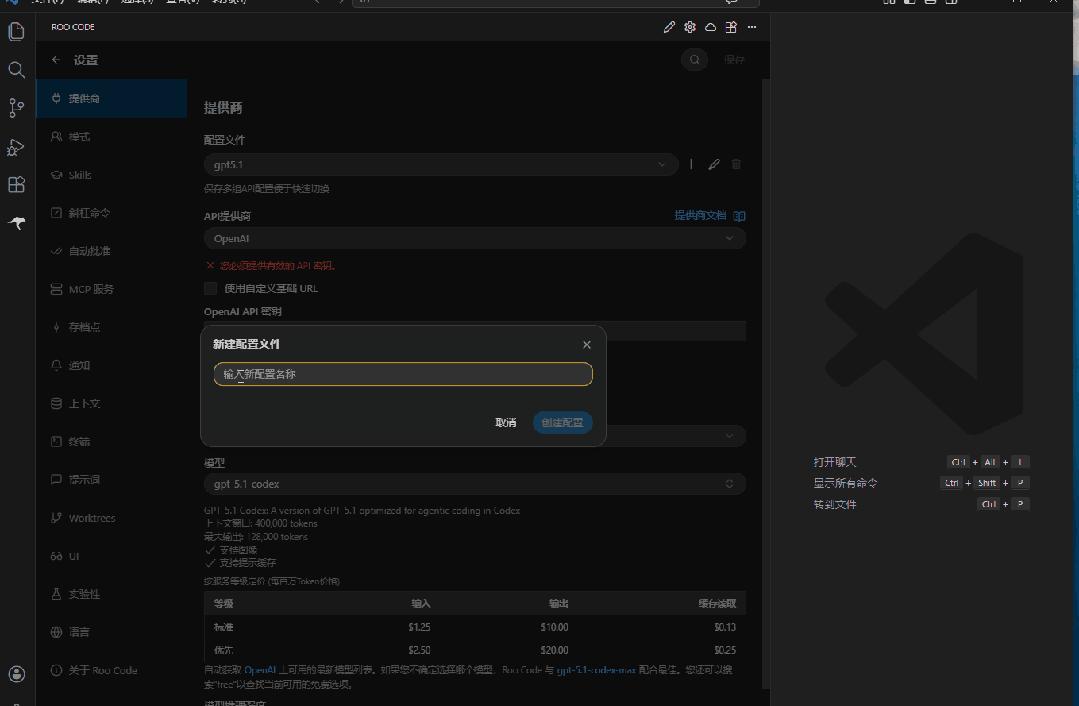This screenshot has width=1079, height=706.
Task: Switch to the 提示词 settings tab
Action: [111, 480]
